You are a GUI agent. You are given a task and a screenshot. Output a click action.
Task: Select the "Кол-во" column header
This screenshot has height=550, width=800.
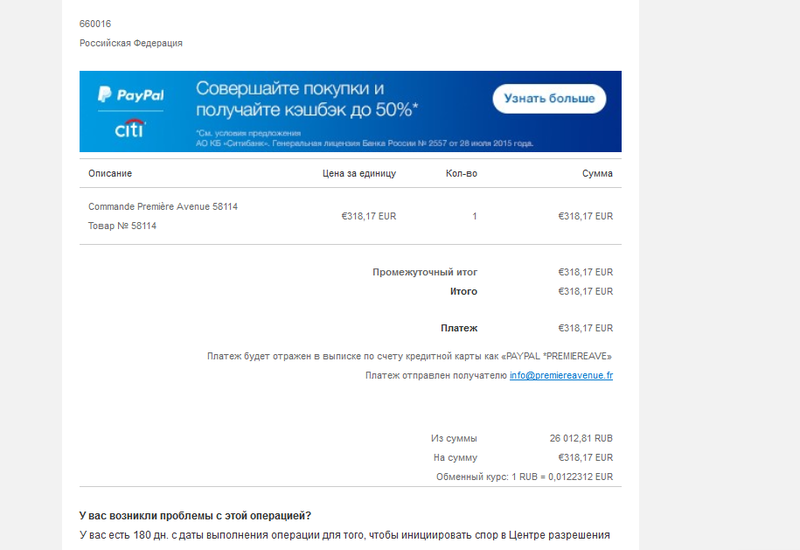click(x=461, y=173)
